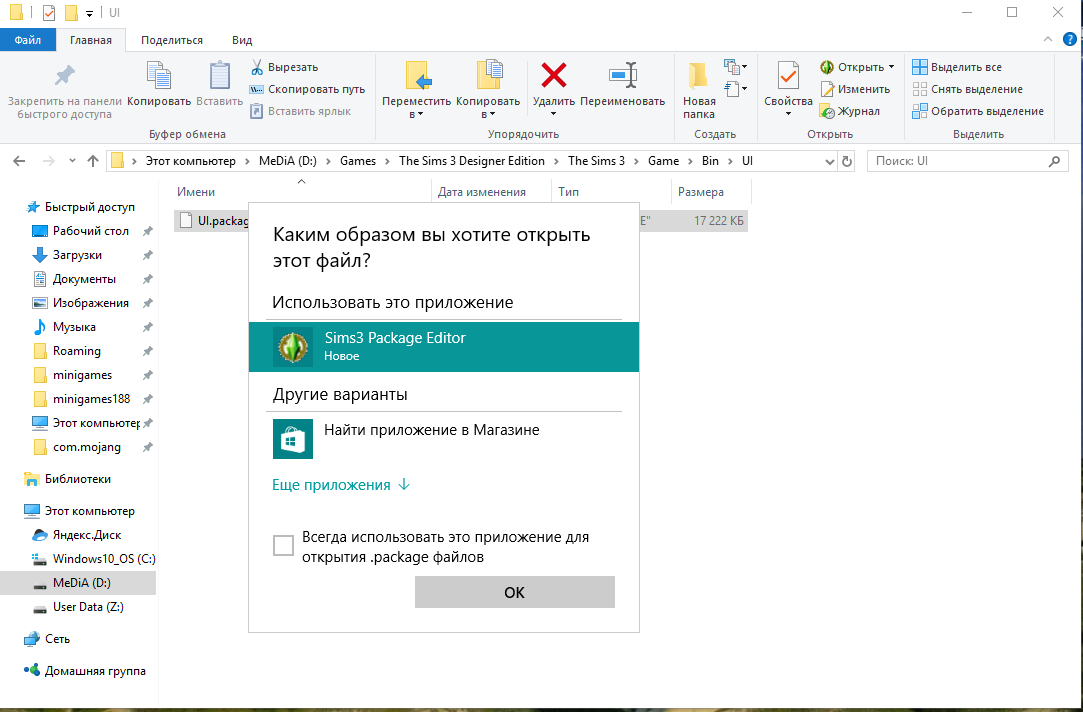Click Изменить edit button in ribbon

(x=855, y=89)
